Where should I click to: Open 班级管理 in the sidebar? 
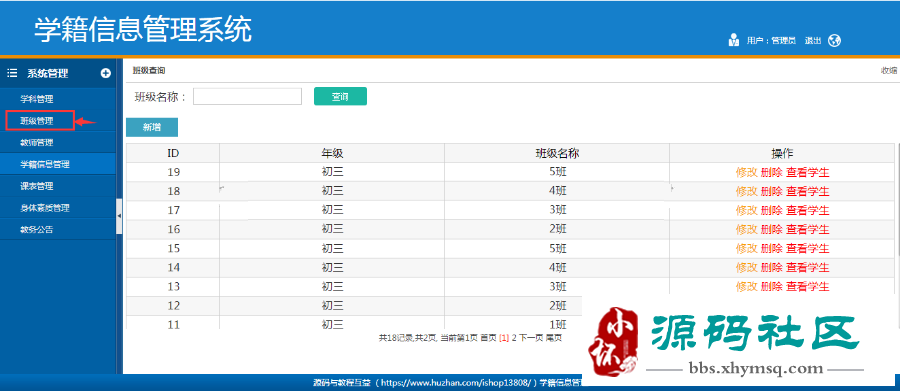coord(37,121)
